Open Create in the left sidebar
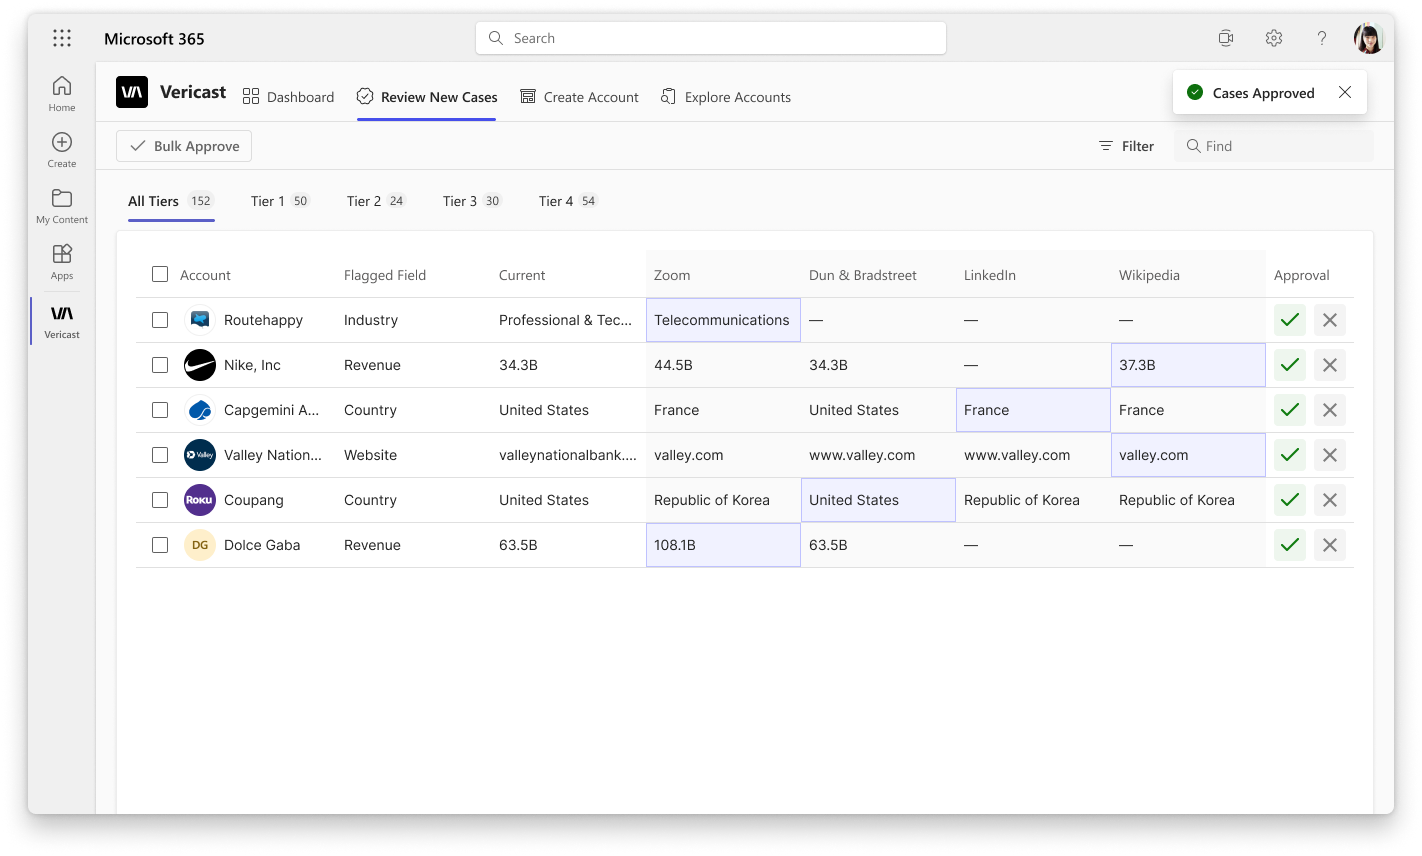 coord(62,150)
